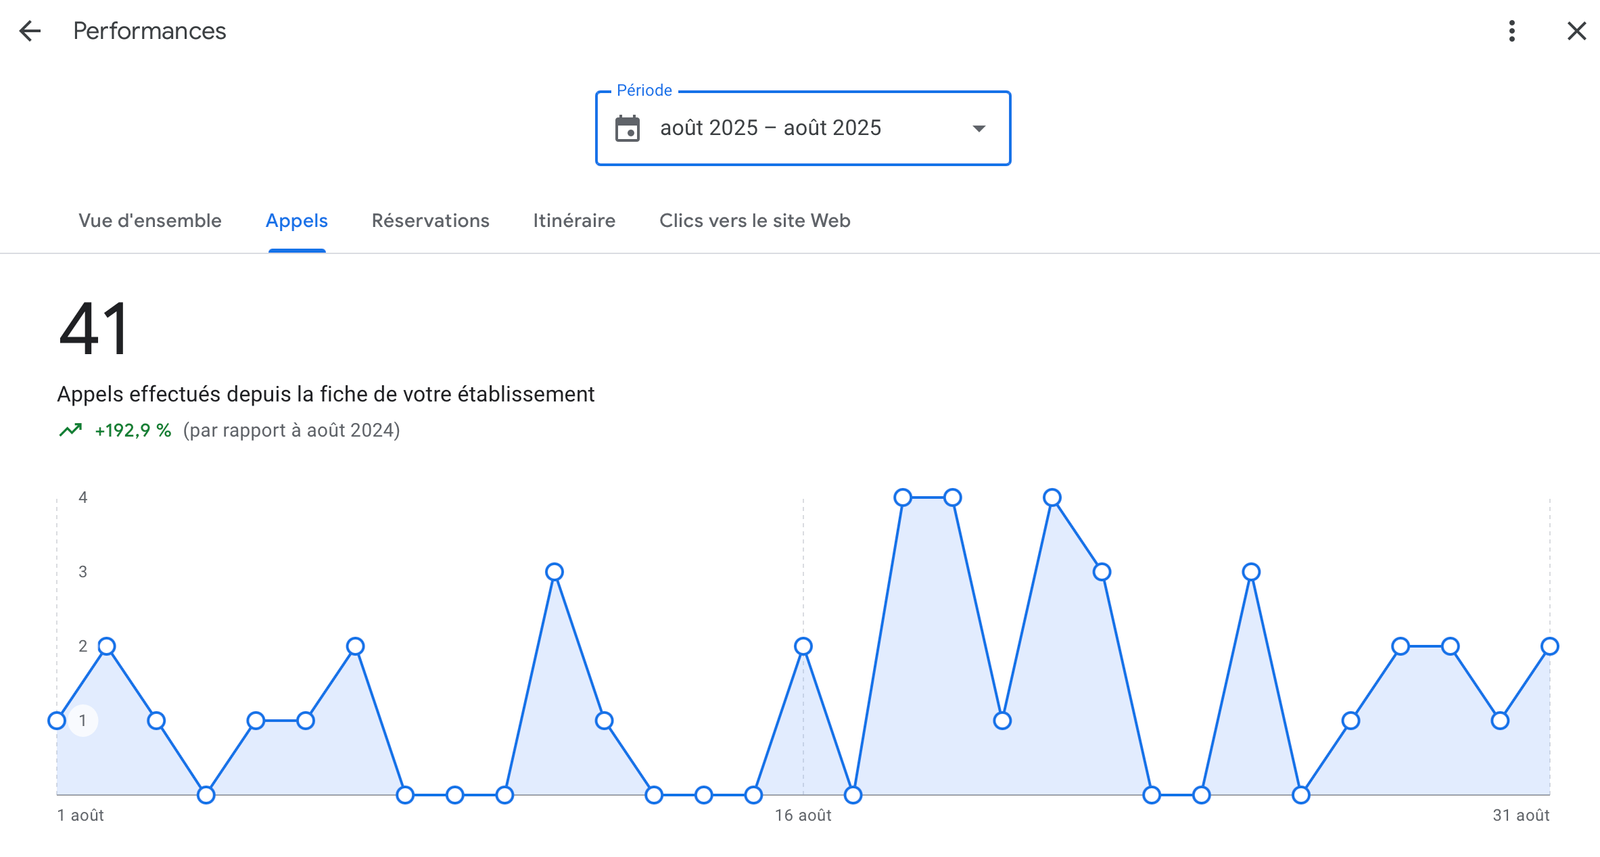Click the chart data point at 16 août

click(x=803, y=646)
